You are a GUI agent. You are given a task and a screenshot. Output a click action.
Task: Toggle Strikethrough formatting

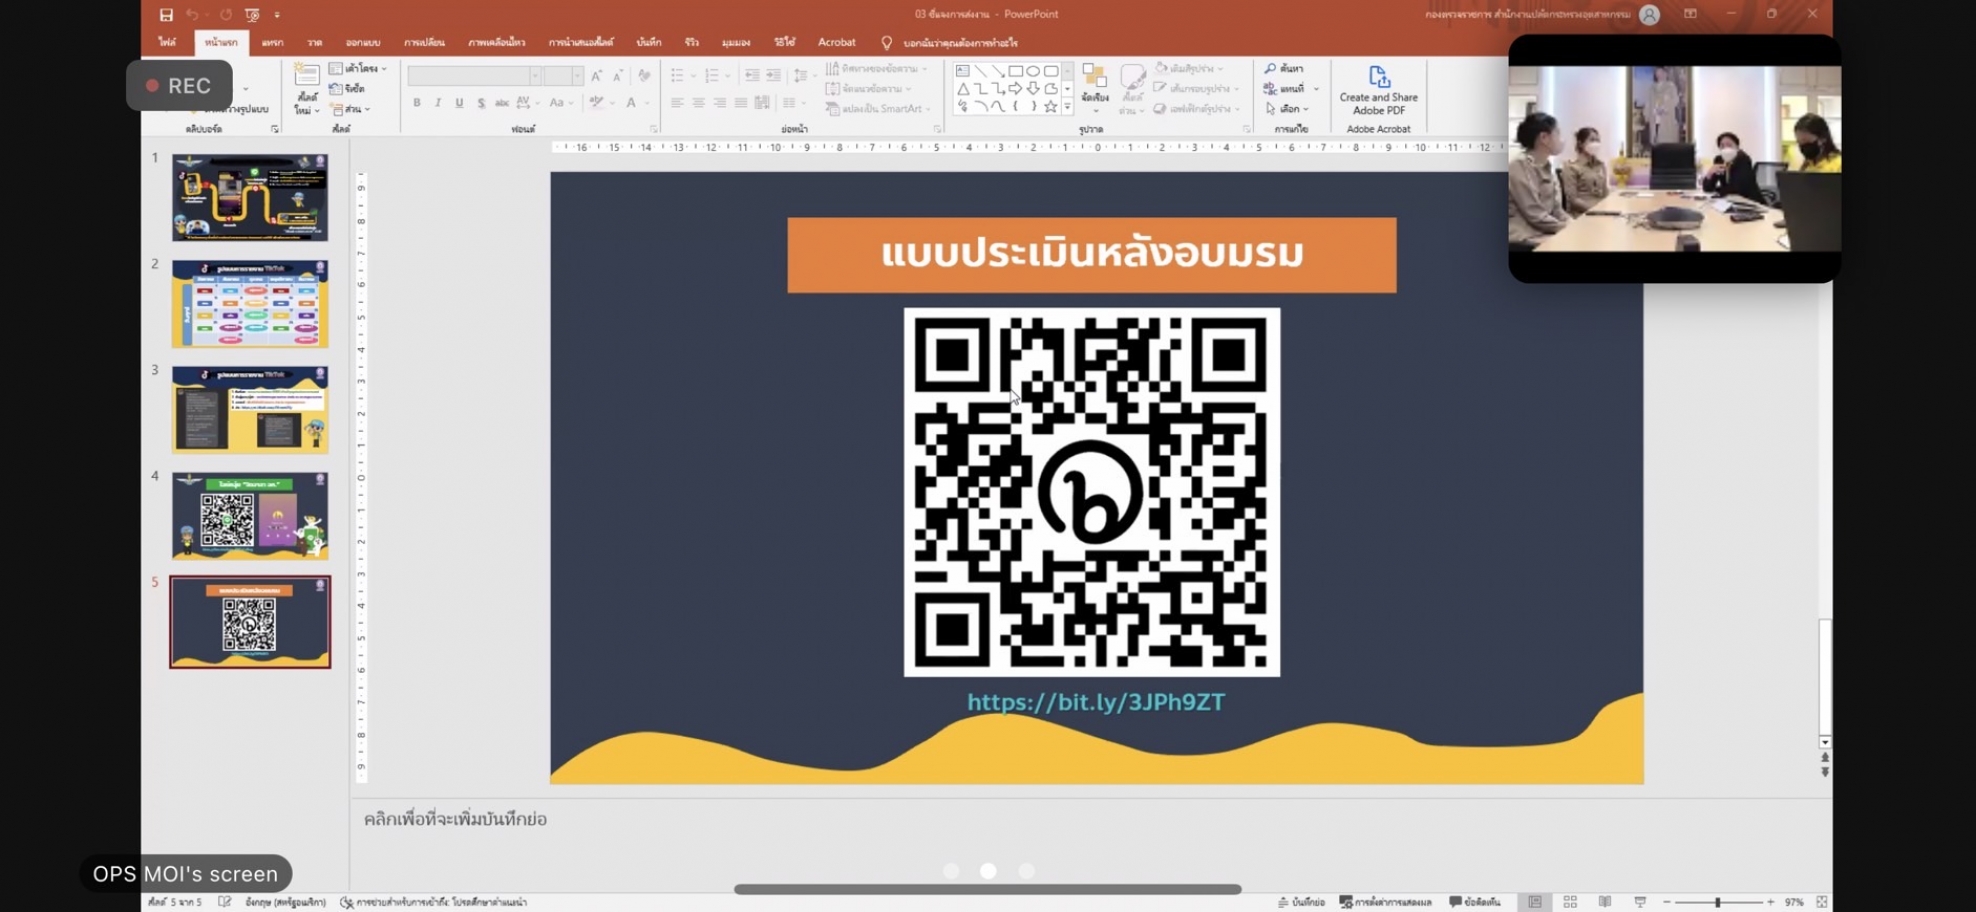502,103
